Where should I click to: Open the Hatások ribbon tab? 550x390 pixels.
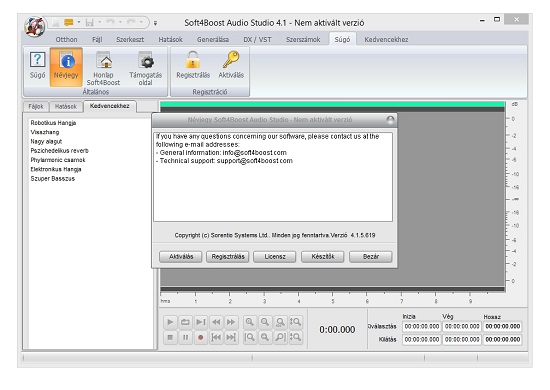pyautogui.click(x=170, y=40)
